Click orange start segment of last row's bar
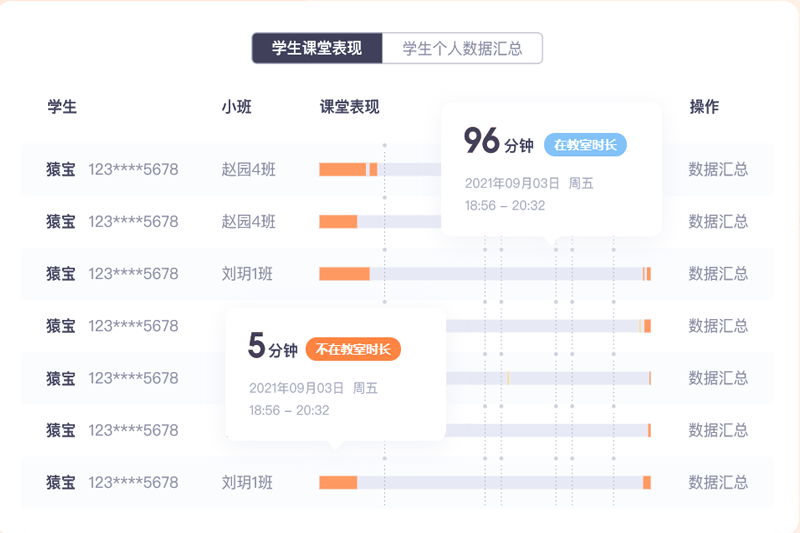The width and height of the screenshot is (800, 533). [338, 482]
